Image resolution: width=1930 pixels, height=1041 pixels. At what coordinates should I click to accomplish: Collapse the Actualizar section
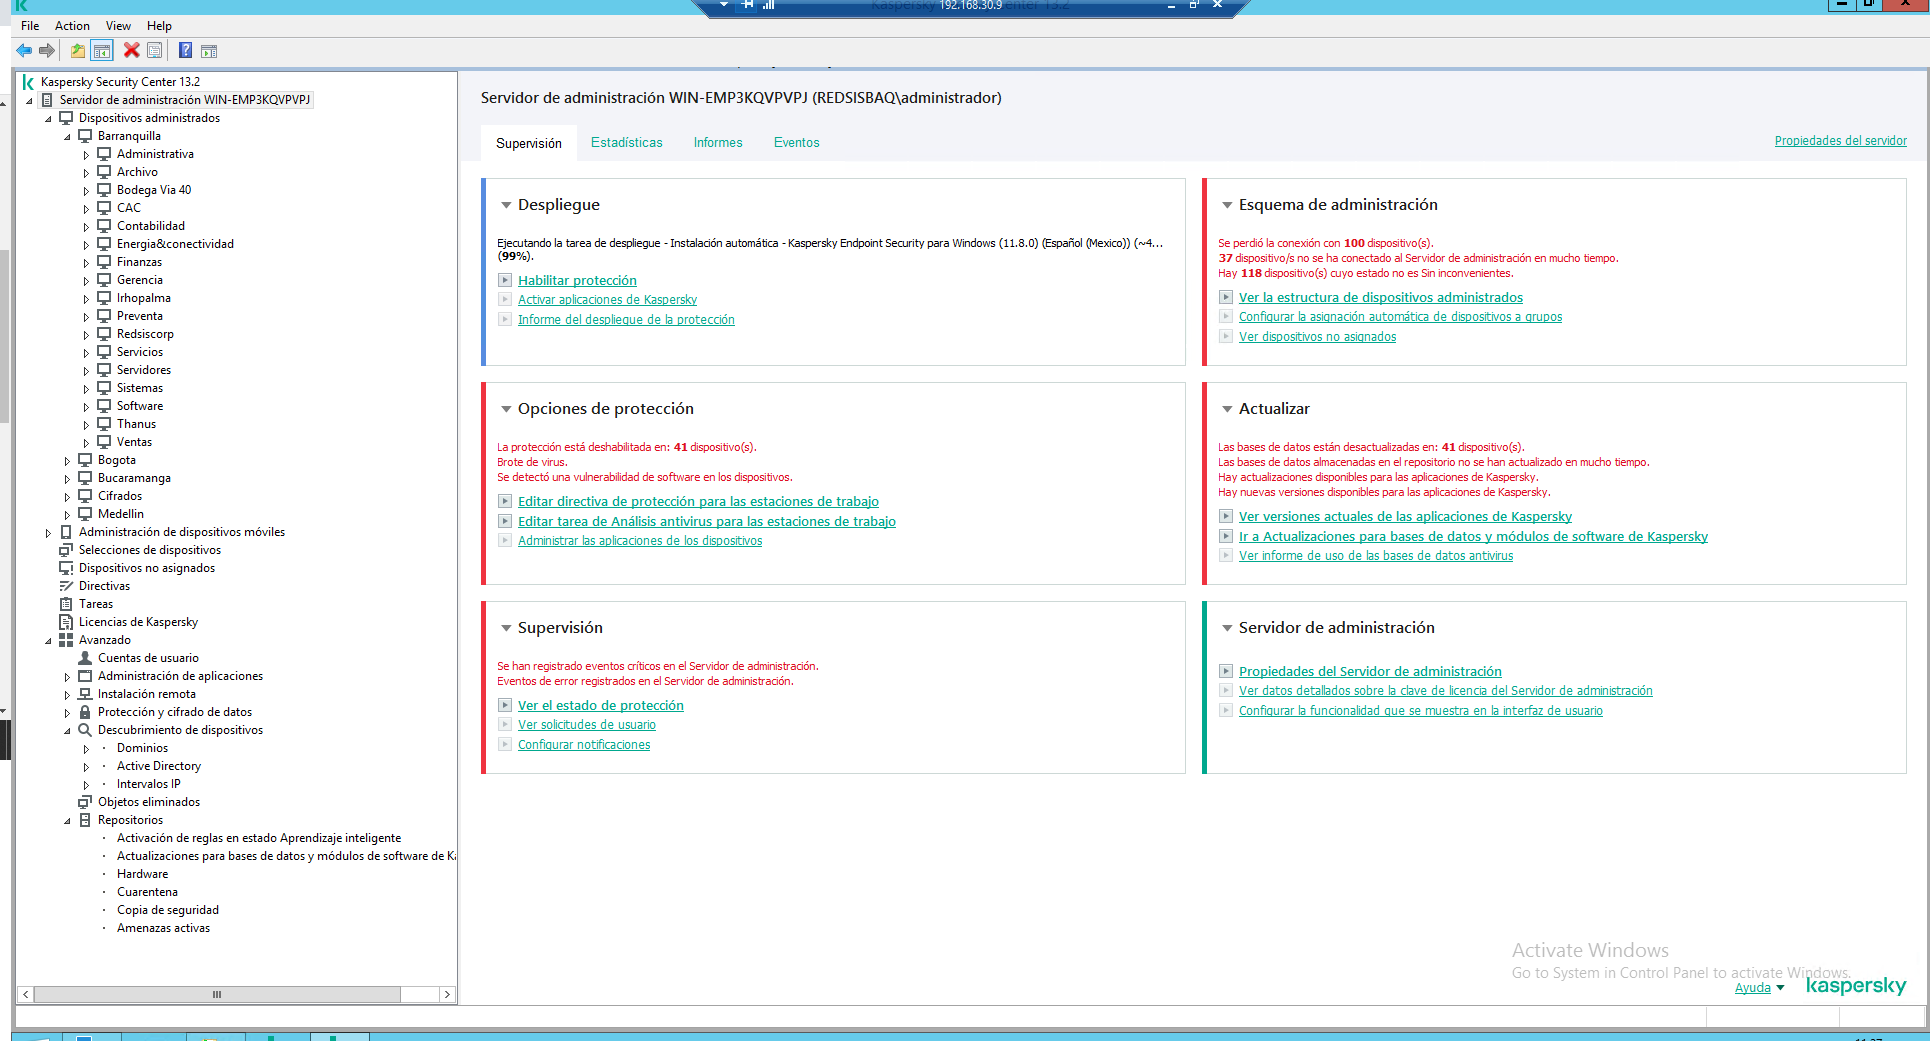click(1227, 409)
